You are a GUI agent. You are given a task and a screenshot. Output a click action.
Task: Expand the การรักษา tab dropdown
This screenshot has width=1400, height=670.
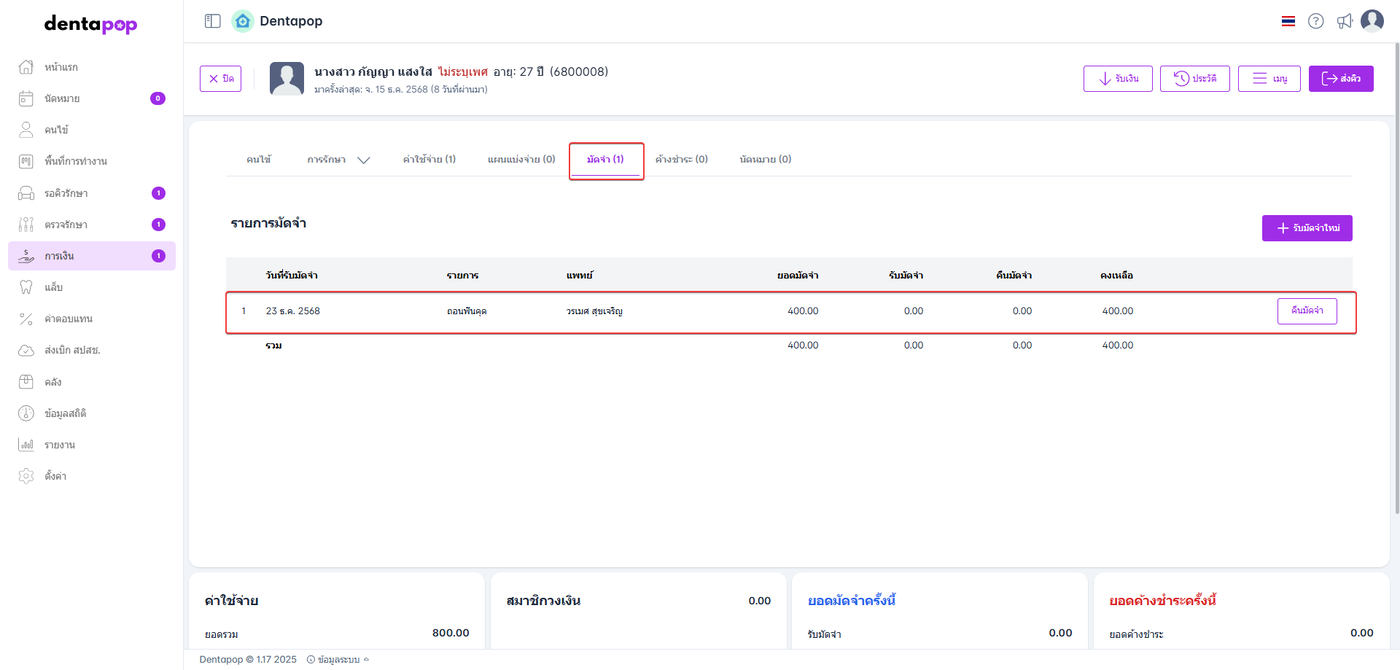[x=339, y=160]
